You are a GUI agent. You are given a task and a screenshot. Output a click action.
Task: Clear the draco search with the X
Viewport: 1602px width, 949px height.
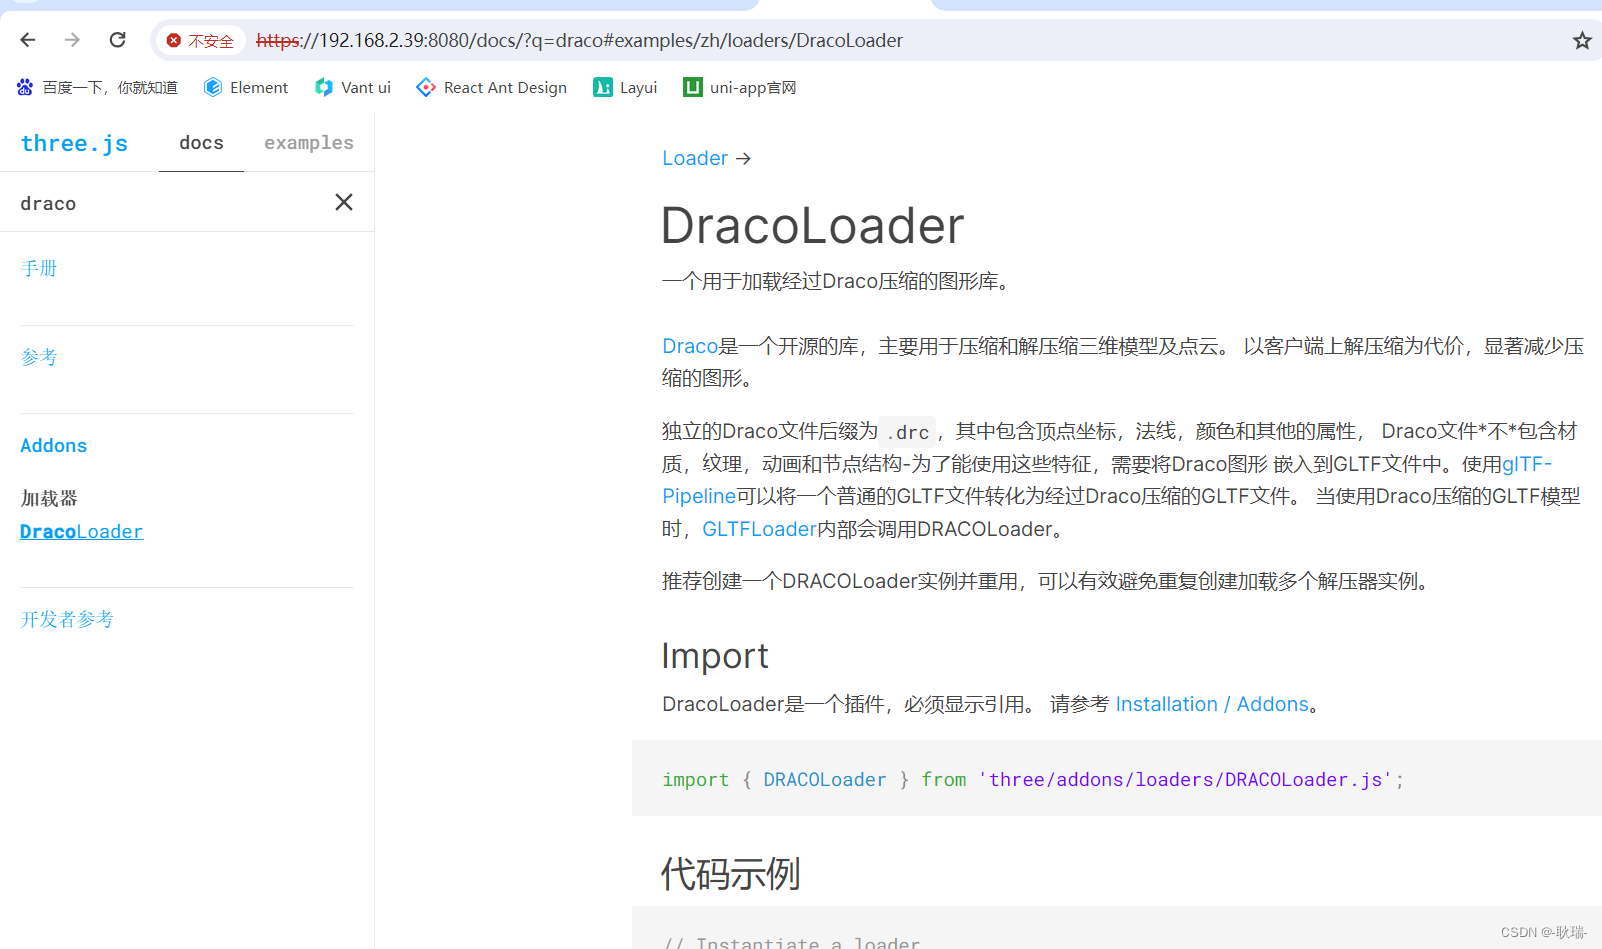[x=343, y=202]
